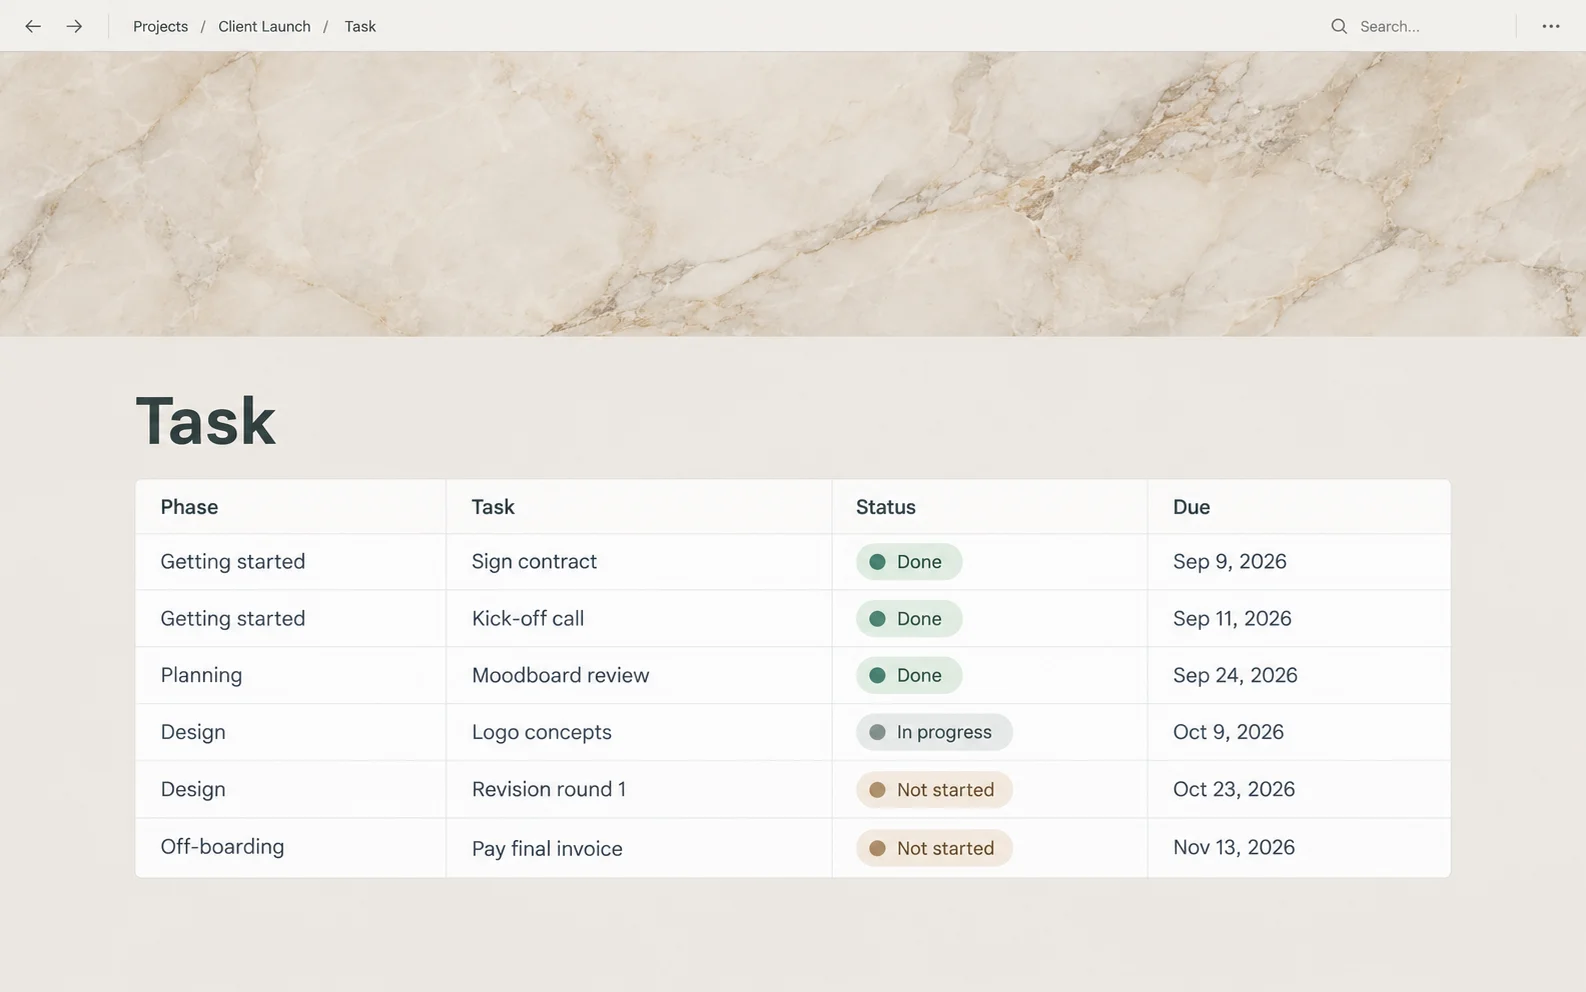The width and height of the screenshot is (1586, 992).
Task: Select the Sign contract task cell
Action: [x=639, y=562]
